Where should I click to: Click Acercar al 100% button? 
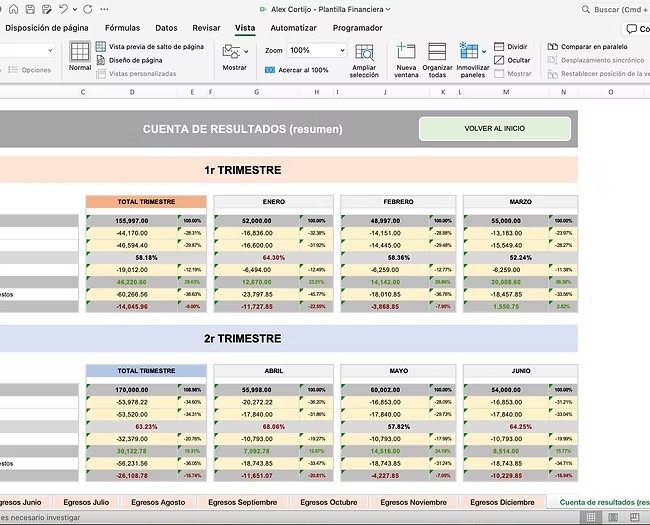click(296, 70)
